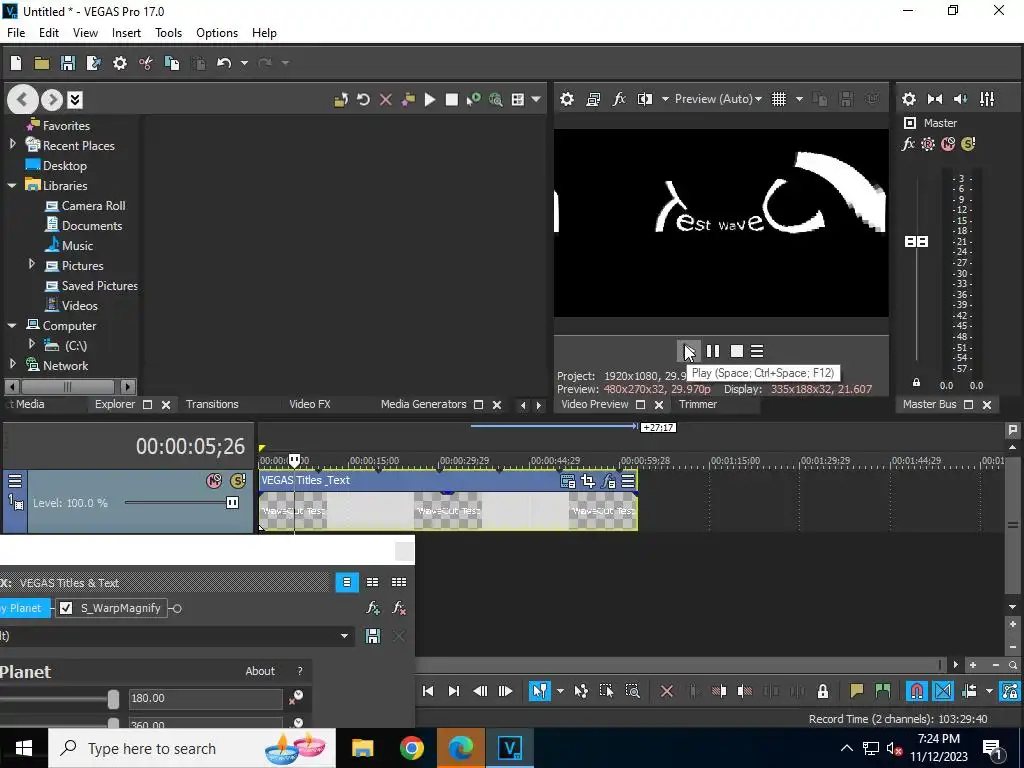Enable the S_WarpMagnify effect checkbox
Viewport: 1024px width, 768px height.
click(x=66, y=608)
